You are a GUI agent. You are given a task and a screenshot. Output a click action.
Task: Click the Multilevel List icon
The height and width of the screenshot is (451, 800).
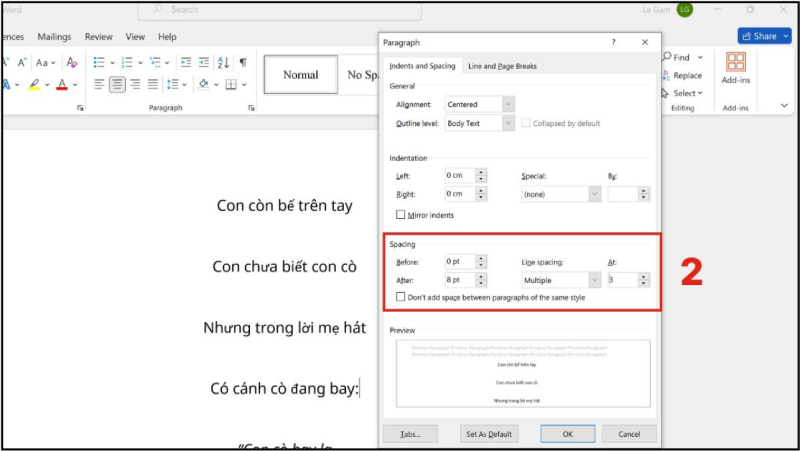pos(155,62)
